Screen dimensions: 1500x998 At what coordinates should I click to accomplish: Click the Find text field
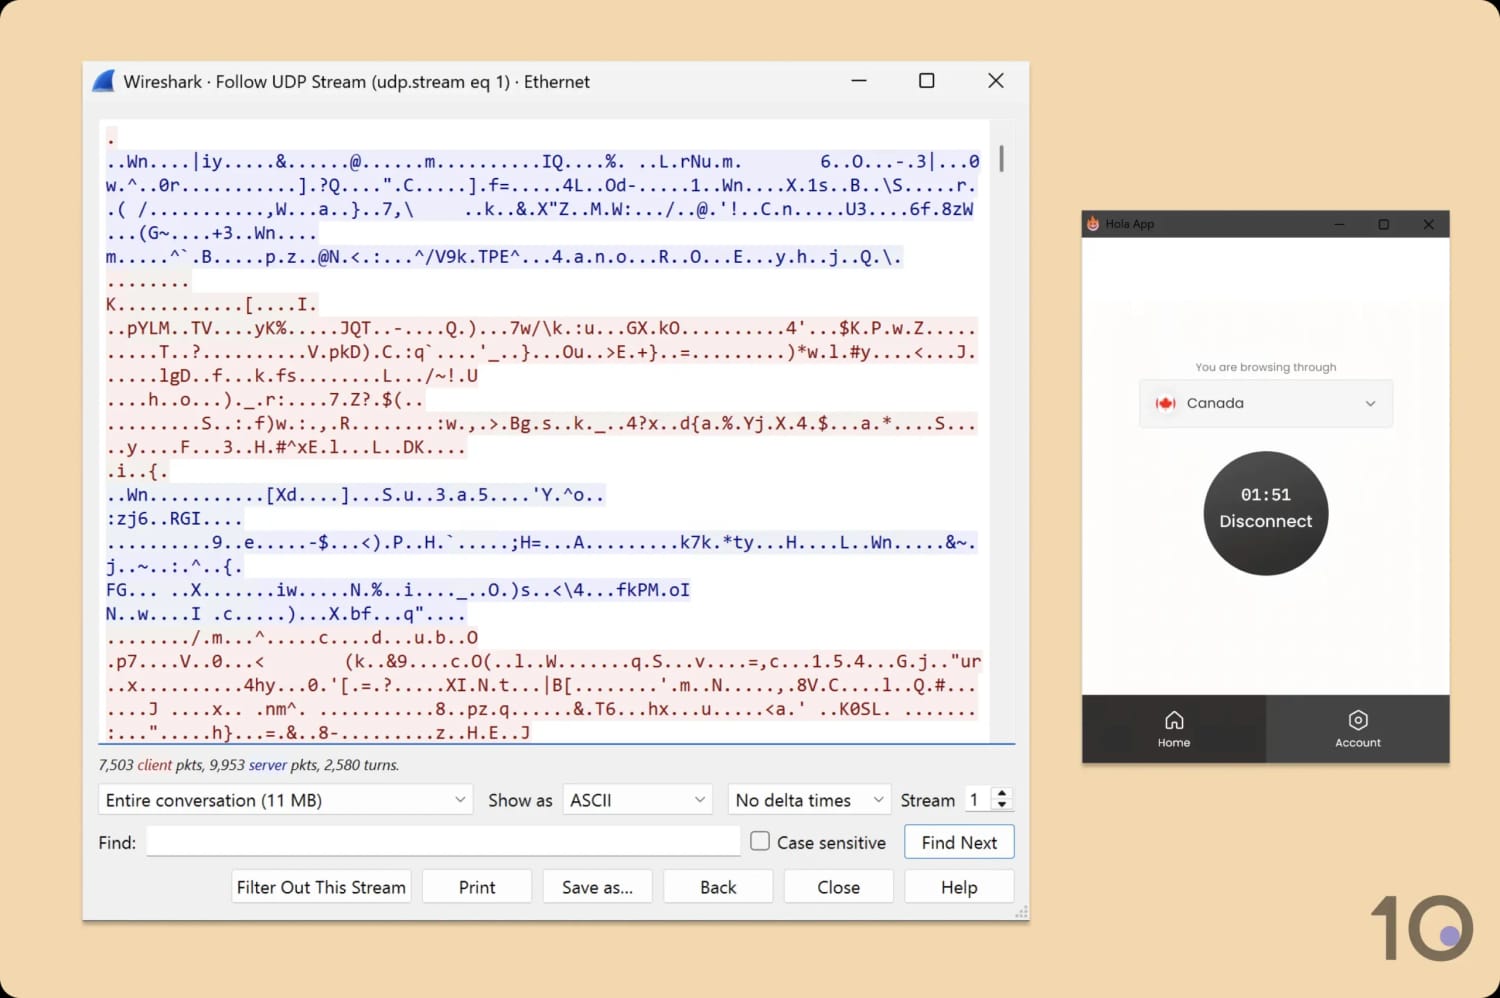[443, 842]
